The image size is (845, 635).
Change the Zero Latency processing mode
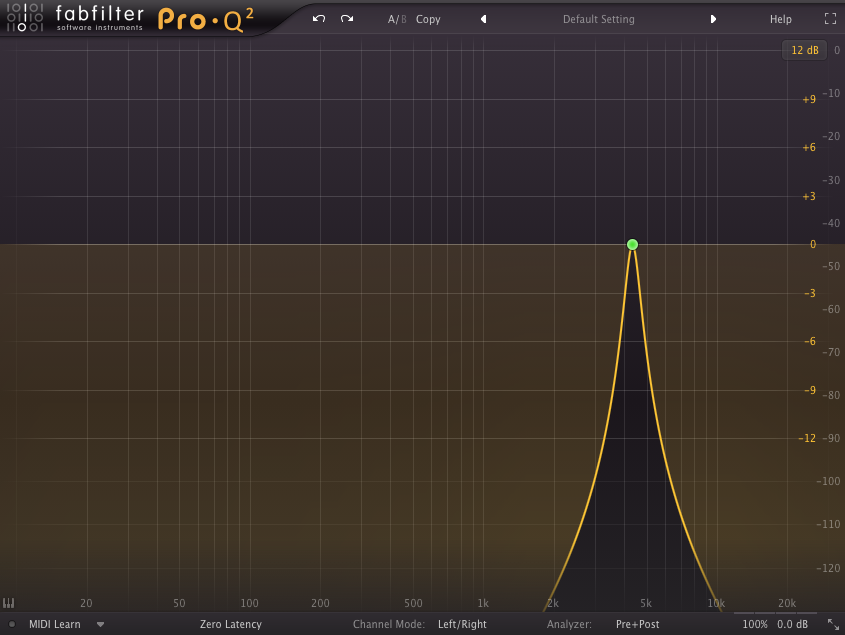click(x=230, y=624)
